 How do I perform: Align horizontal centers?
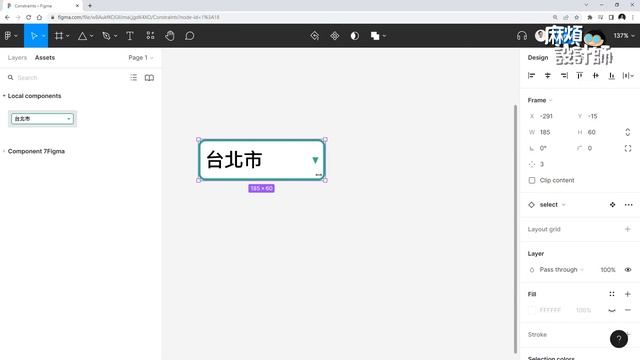pyautogui.click(x=548, y=76)
